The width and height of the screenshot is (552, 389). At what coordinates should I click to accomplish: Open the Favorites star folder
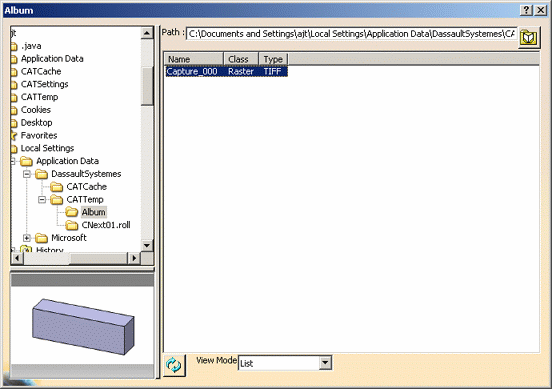point(39,135)
